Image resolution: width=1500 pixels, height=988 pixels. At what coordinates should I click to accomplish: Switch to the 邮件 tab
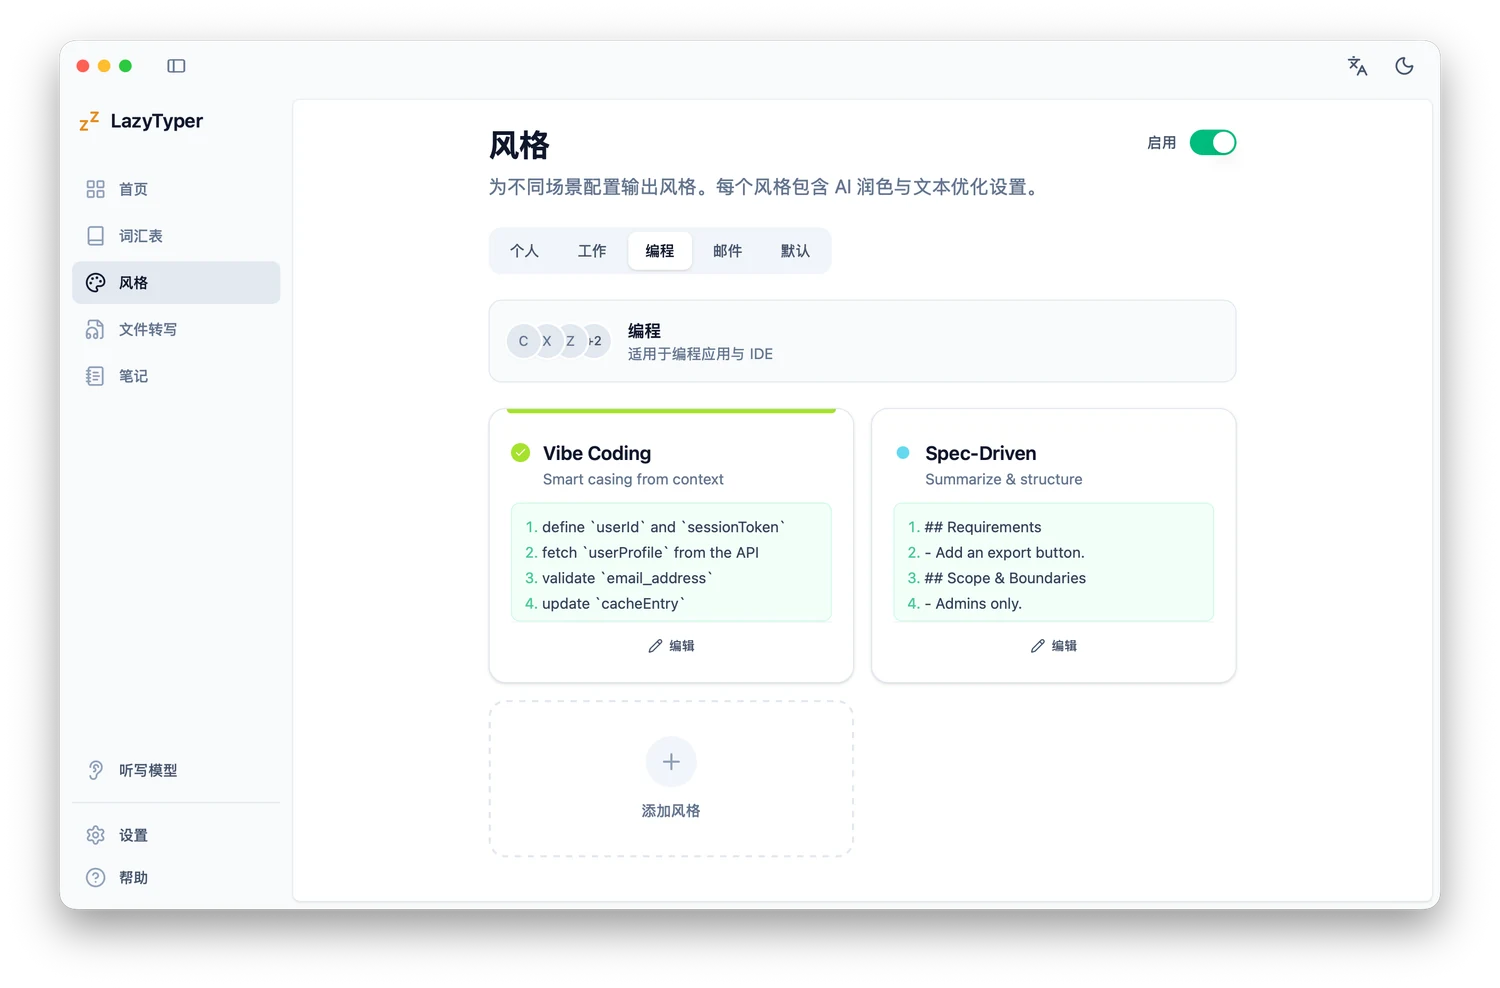pos(727,251)
